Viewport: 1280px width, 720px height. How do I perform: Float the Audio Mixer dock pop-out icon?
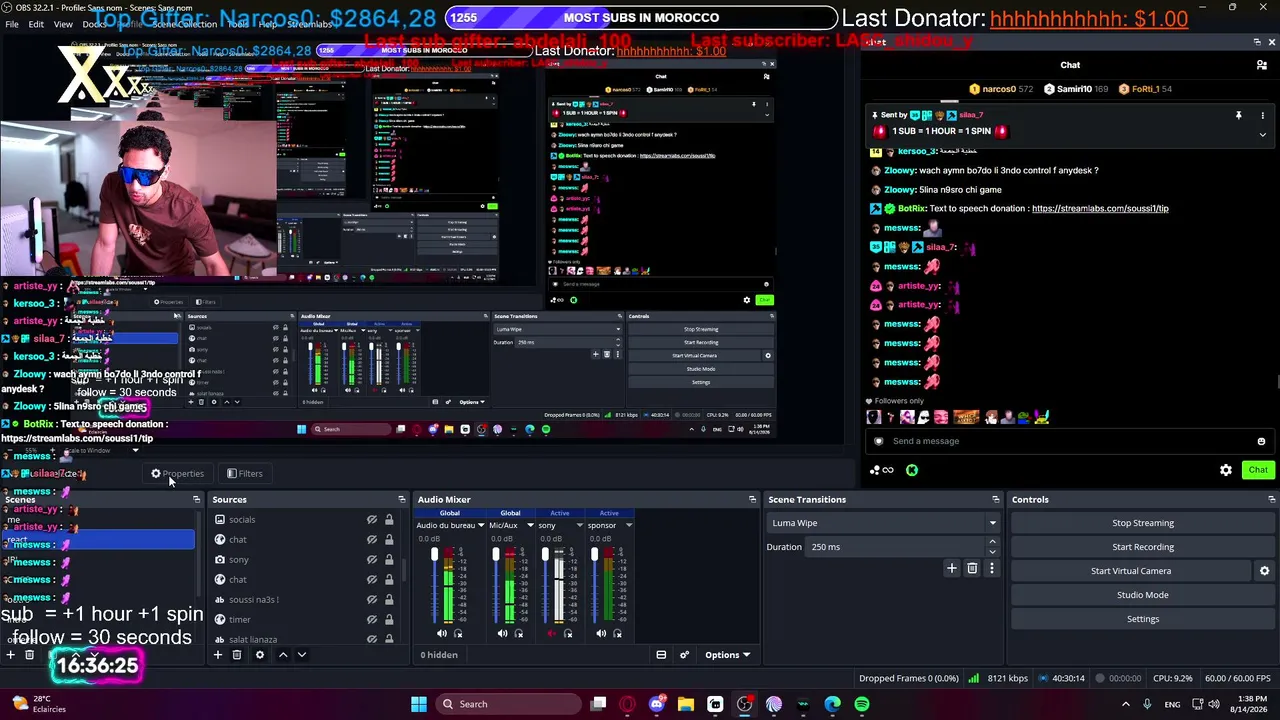click(753, 499)
